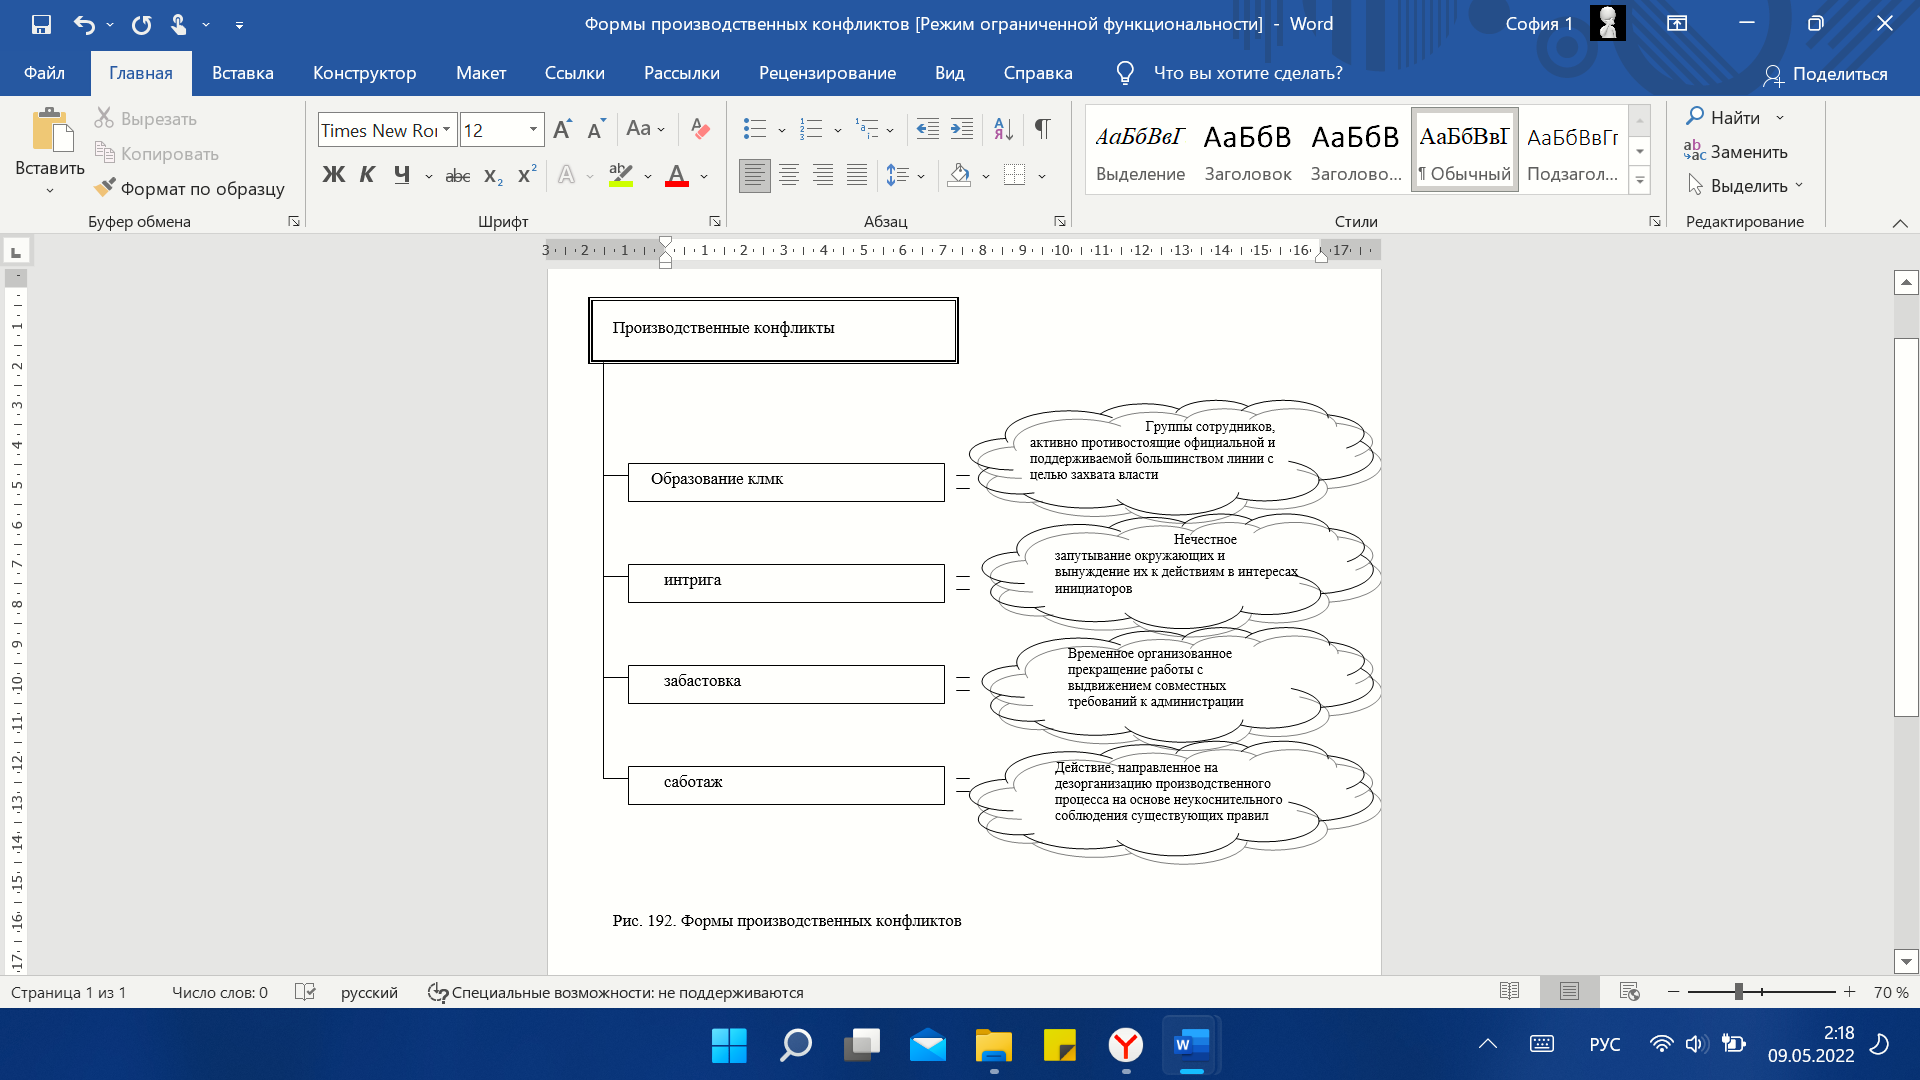Screen dimensions: 1920x1080
Task: Show paragraph marks with pilcrow icon
Action: coord(1042,129)
